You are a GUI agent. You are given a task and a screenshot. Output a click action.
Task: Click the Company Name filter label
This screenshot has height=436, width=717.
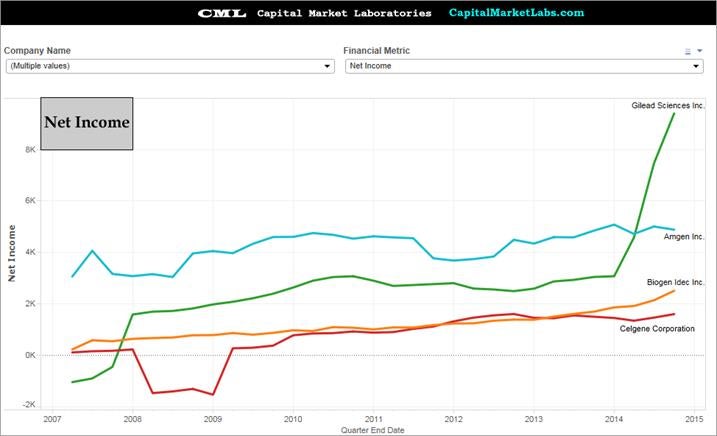tap(37, 51)
